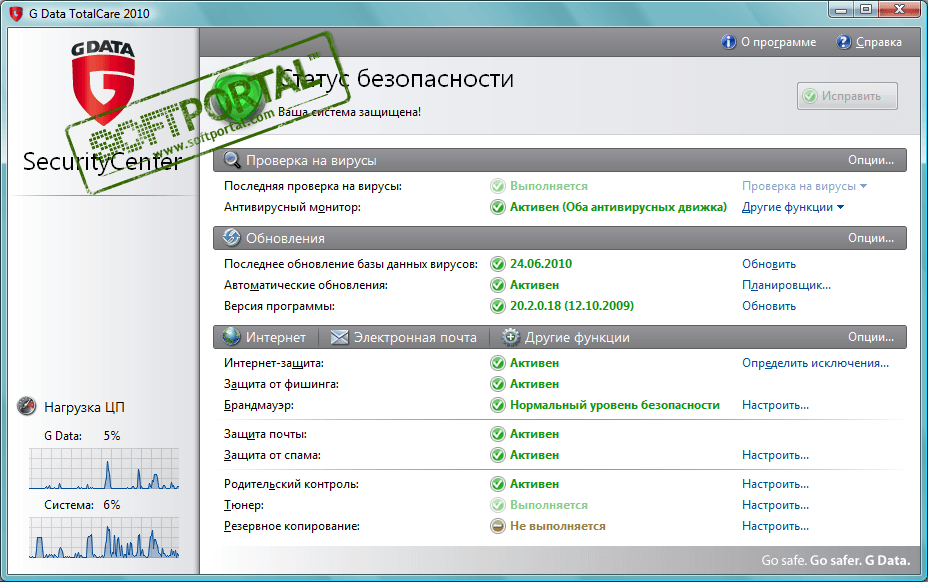The height and width of the screenshot is (582, 928).
Task: Switch to the Интернет tab
Action: 265,337
